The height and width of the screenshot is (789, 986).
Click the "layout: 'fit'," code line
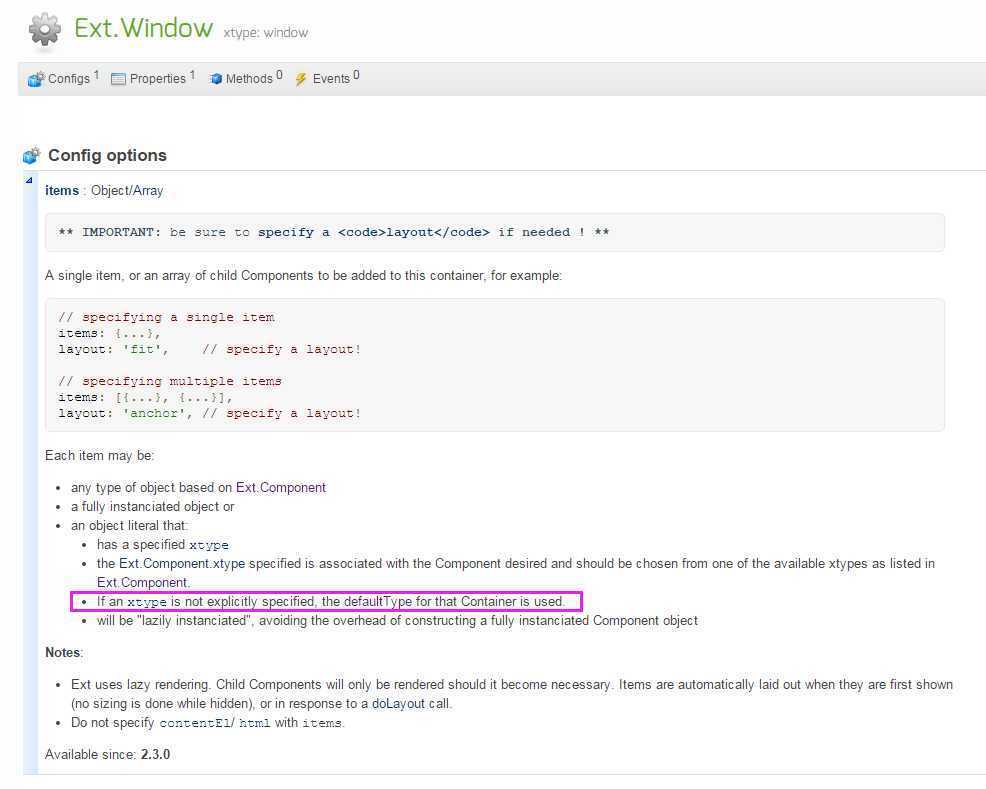pos(113,350)
